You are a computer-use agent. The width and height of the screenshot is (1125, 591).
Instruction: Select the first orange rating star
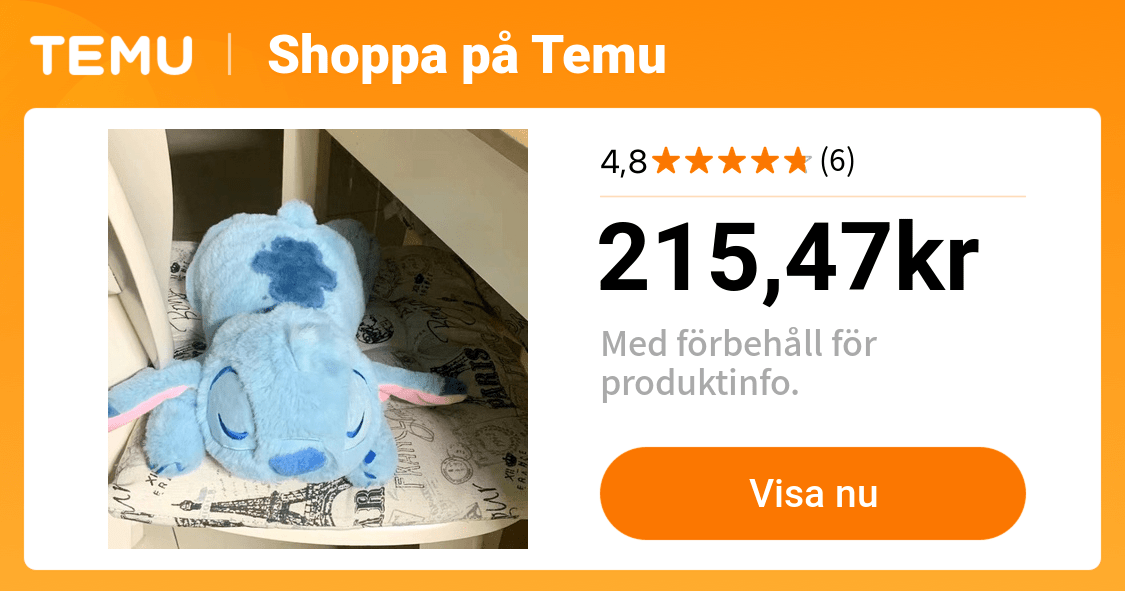tap(667, 161)
